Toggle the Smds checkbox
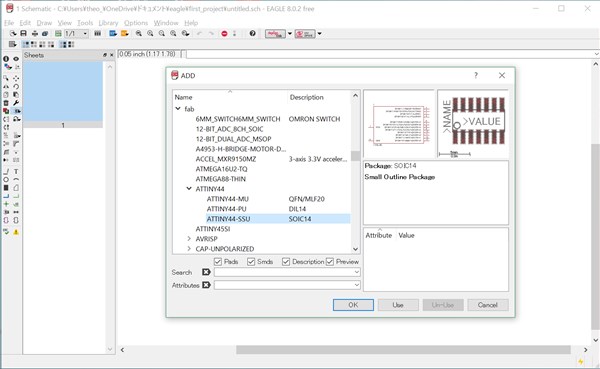This screenshot has width=600, height=369. coord(251,261)
